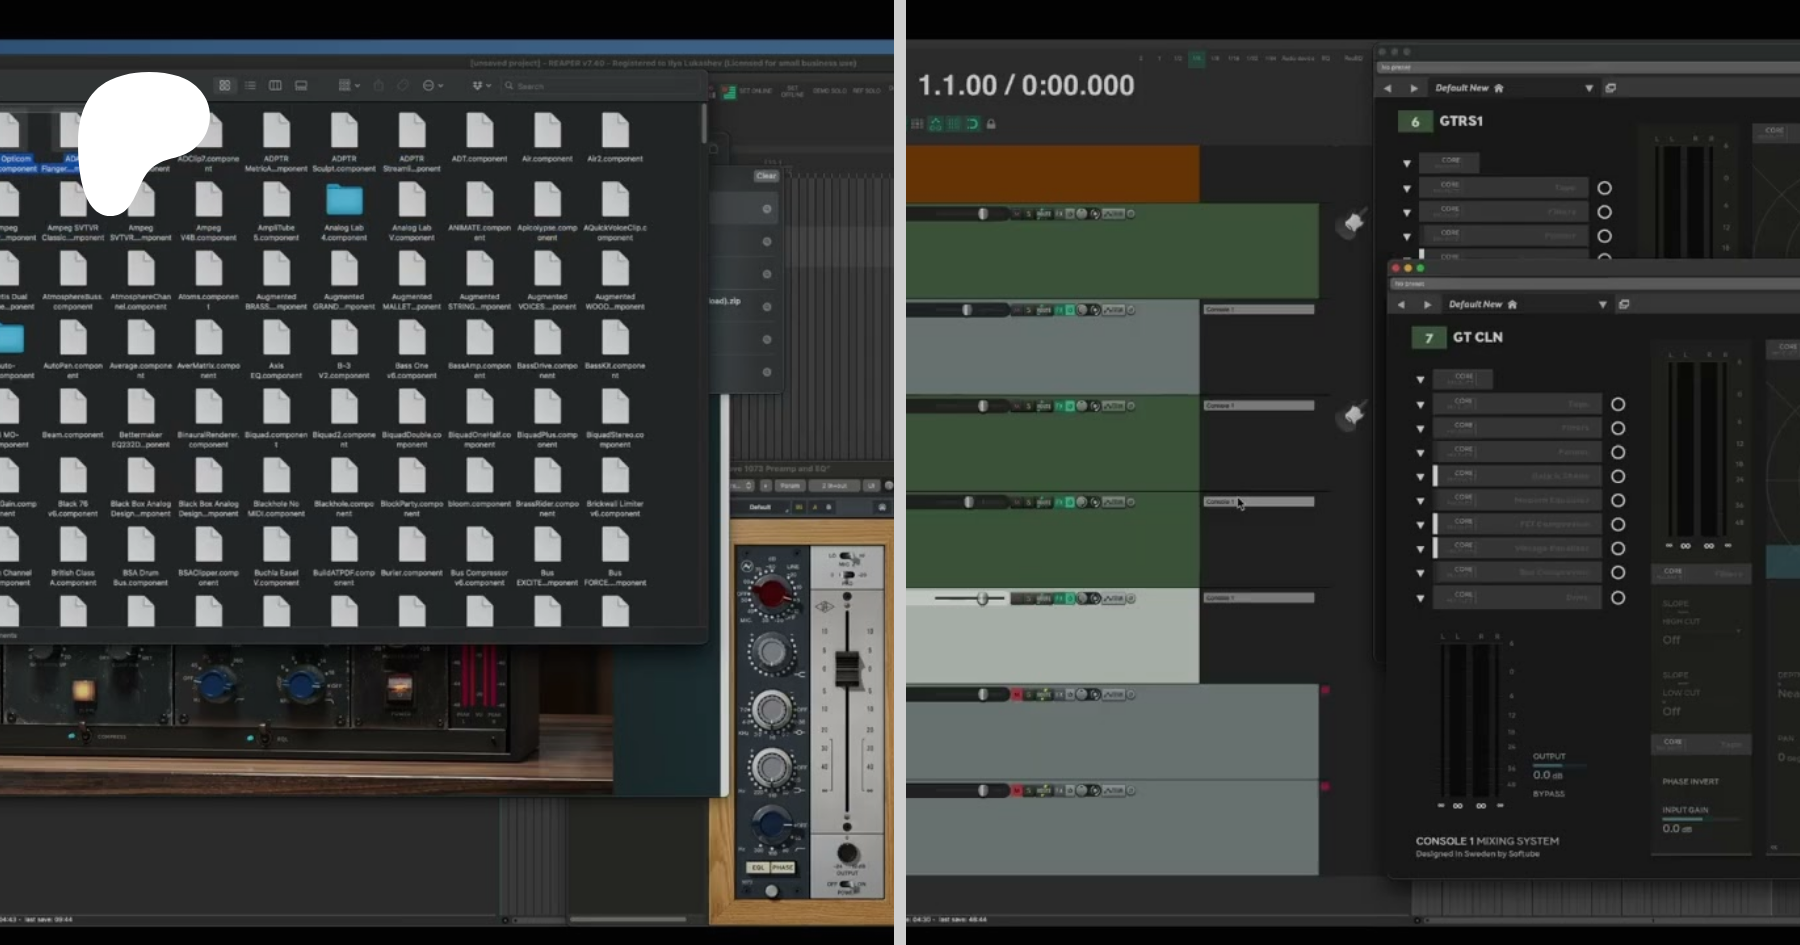Toggle the PHASE button on the 1073 preamp
Image resolution: width=1800 pixels, height=945 pixels.
[x=782, y=867]
